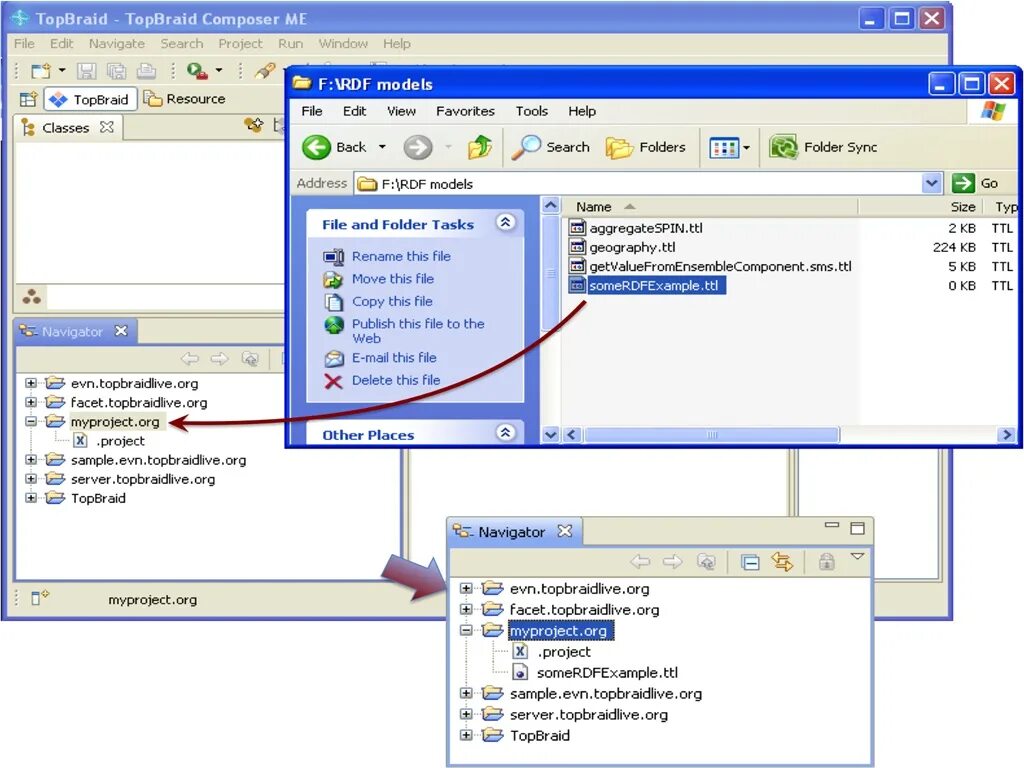
Task: Open Search in Explorer toolbar
Action: (x=551, y=147)
